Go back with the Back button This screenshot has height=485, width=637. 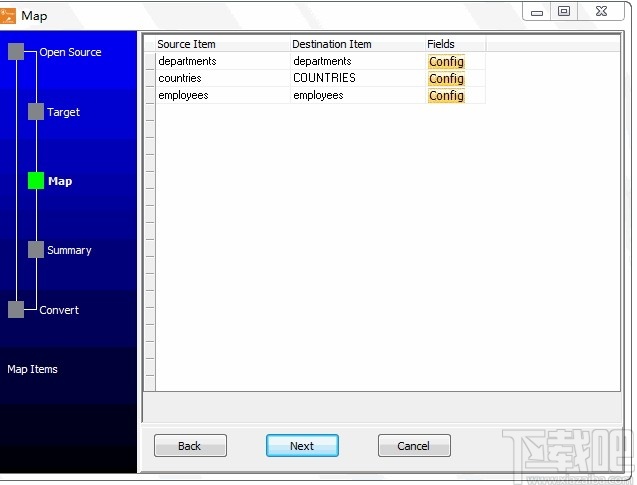click(190, 446)
